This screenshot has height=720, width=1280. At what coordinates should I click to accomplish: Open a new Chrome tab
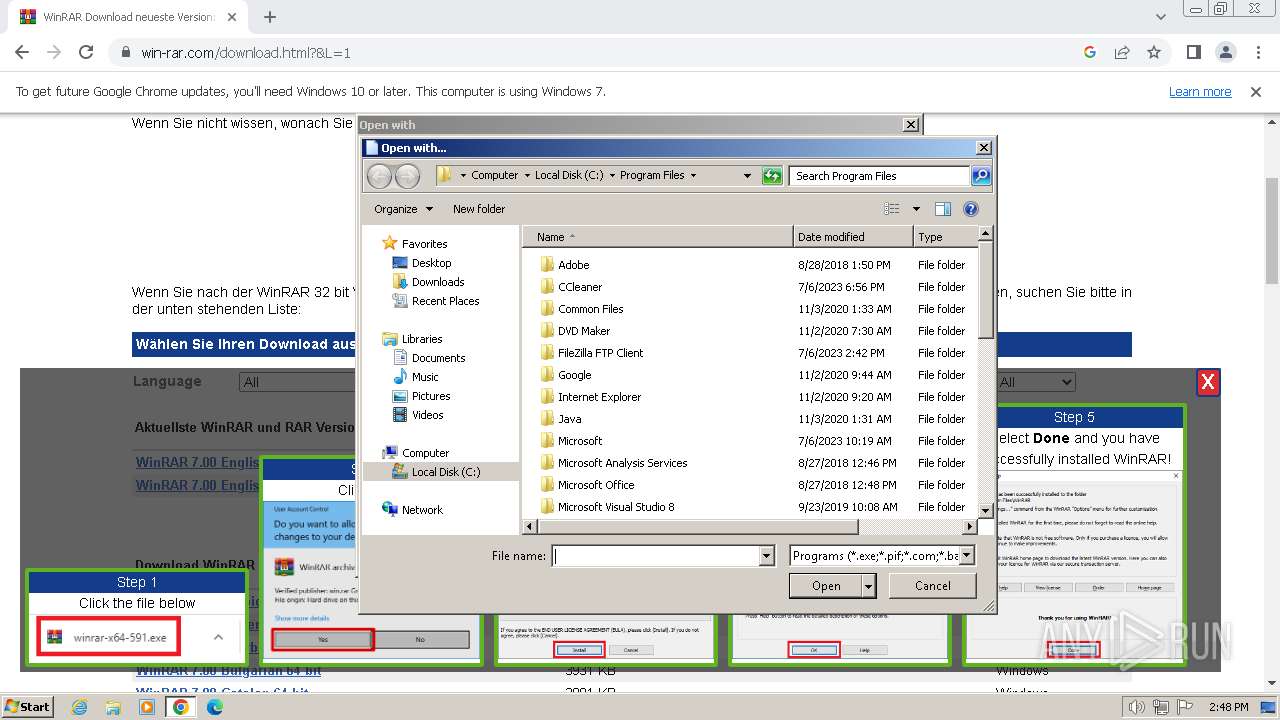pyautogui.click(x=270, y=17)
